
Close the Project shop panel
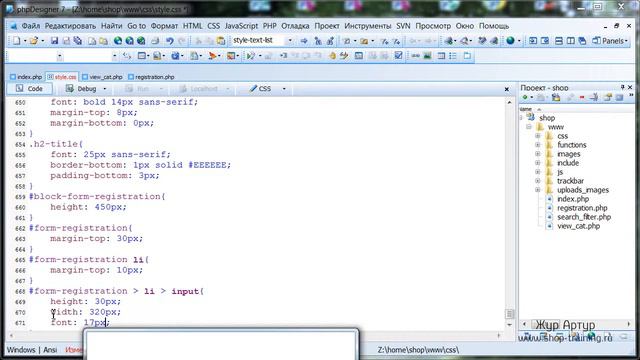pyautogui.click(x=630, y=87)
